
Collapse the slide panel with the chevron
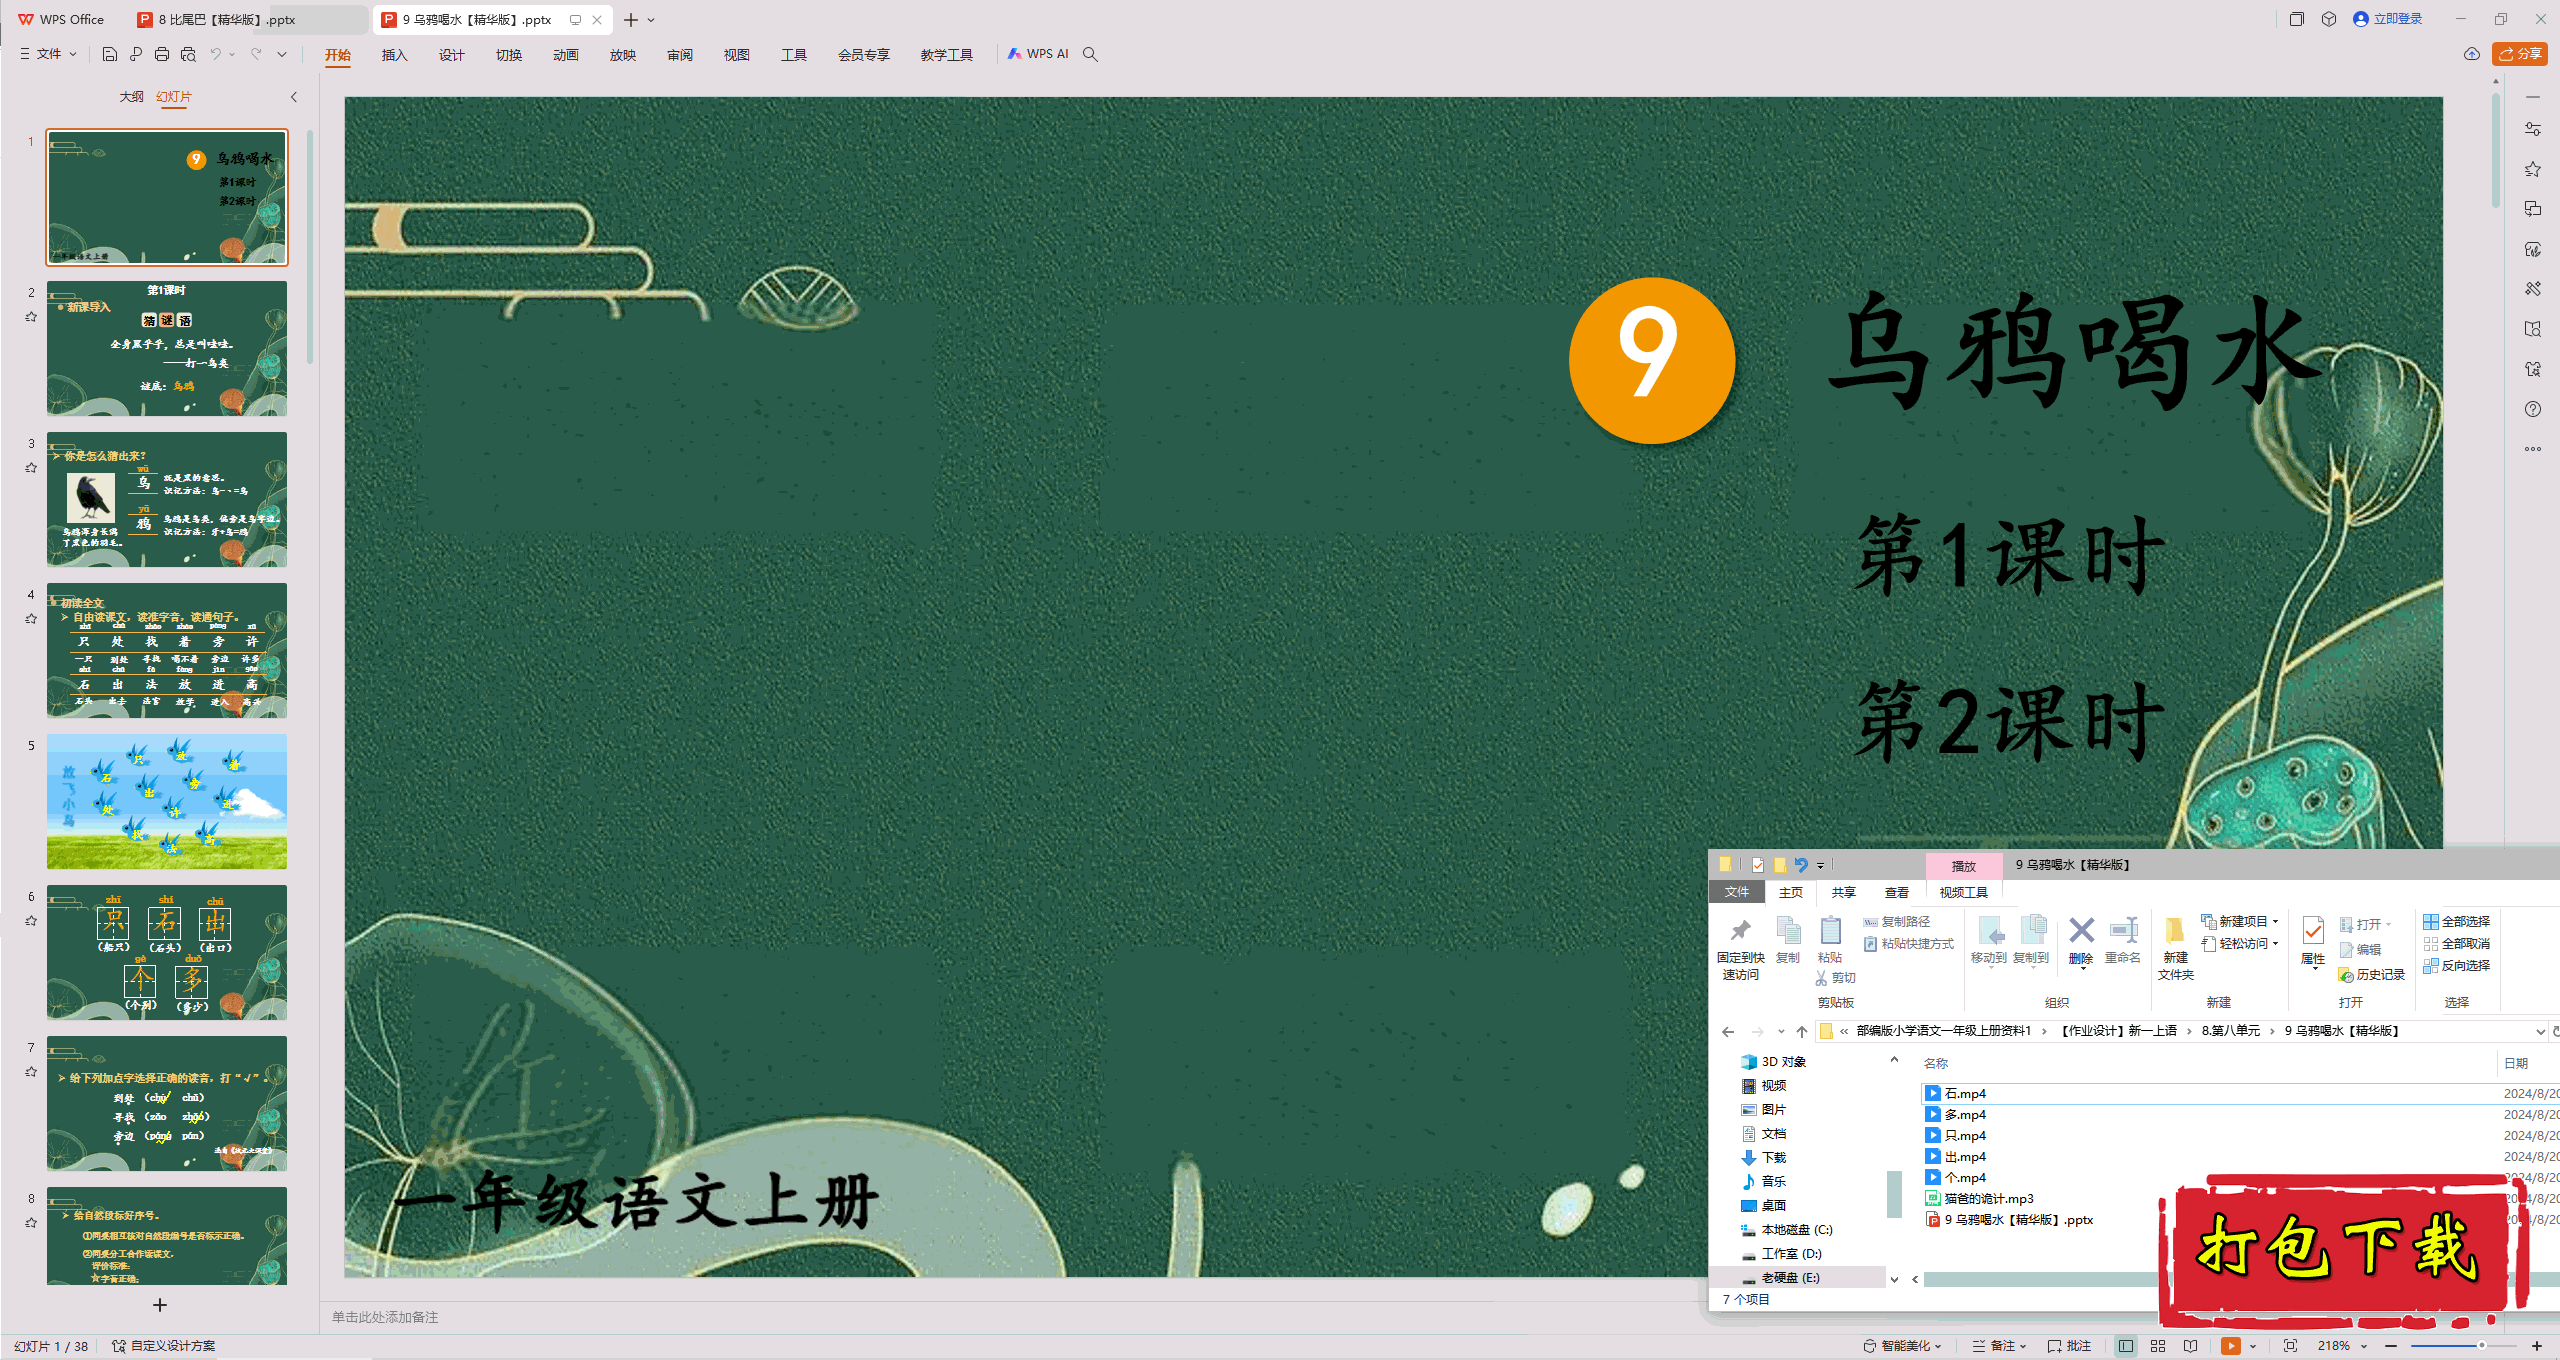(x=294, y=97)
